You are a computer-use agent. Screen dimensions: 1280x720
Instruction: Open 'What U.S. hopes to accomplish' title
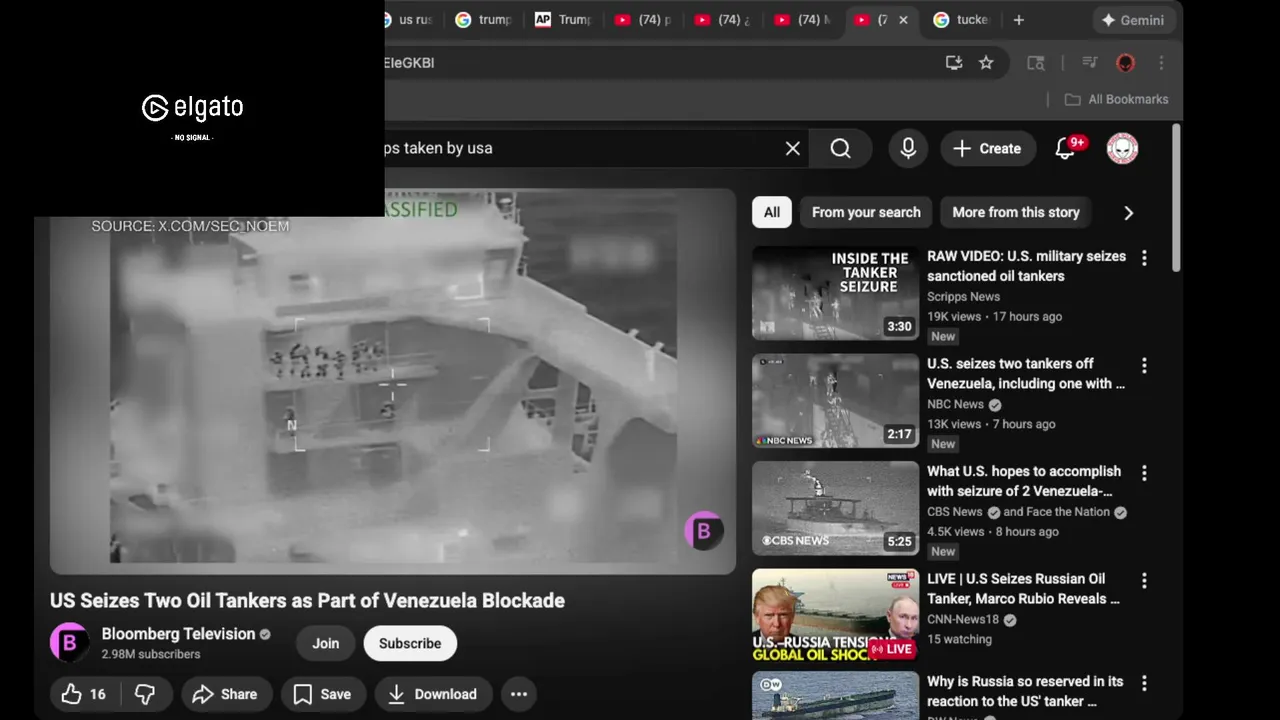coord(1024,481)
